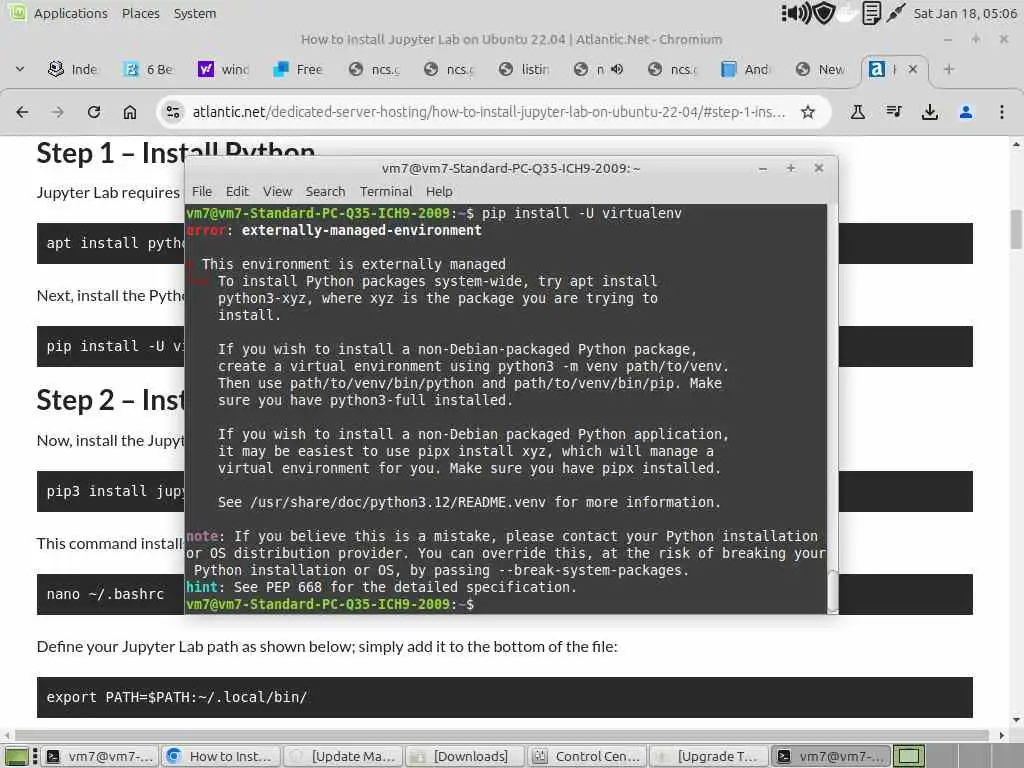Click the scroll-down arrow of page scrollbar
This screenshot has height=768, width=1024.
pyautogui.click(x=1016, y=720)
